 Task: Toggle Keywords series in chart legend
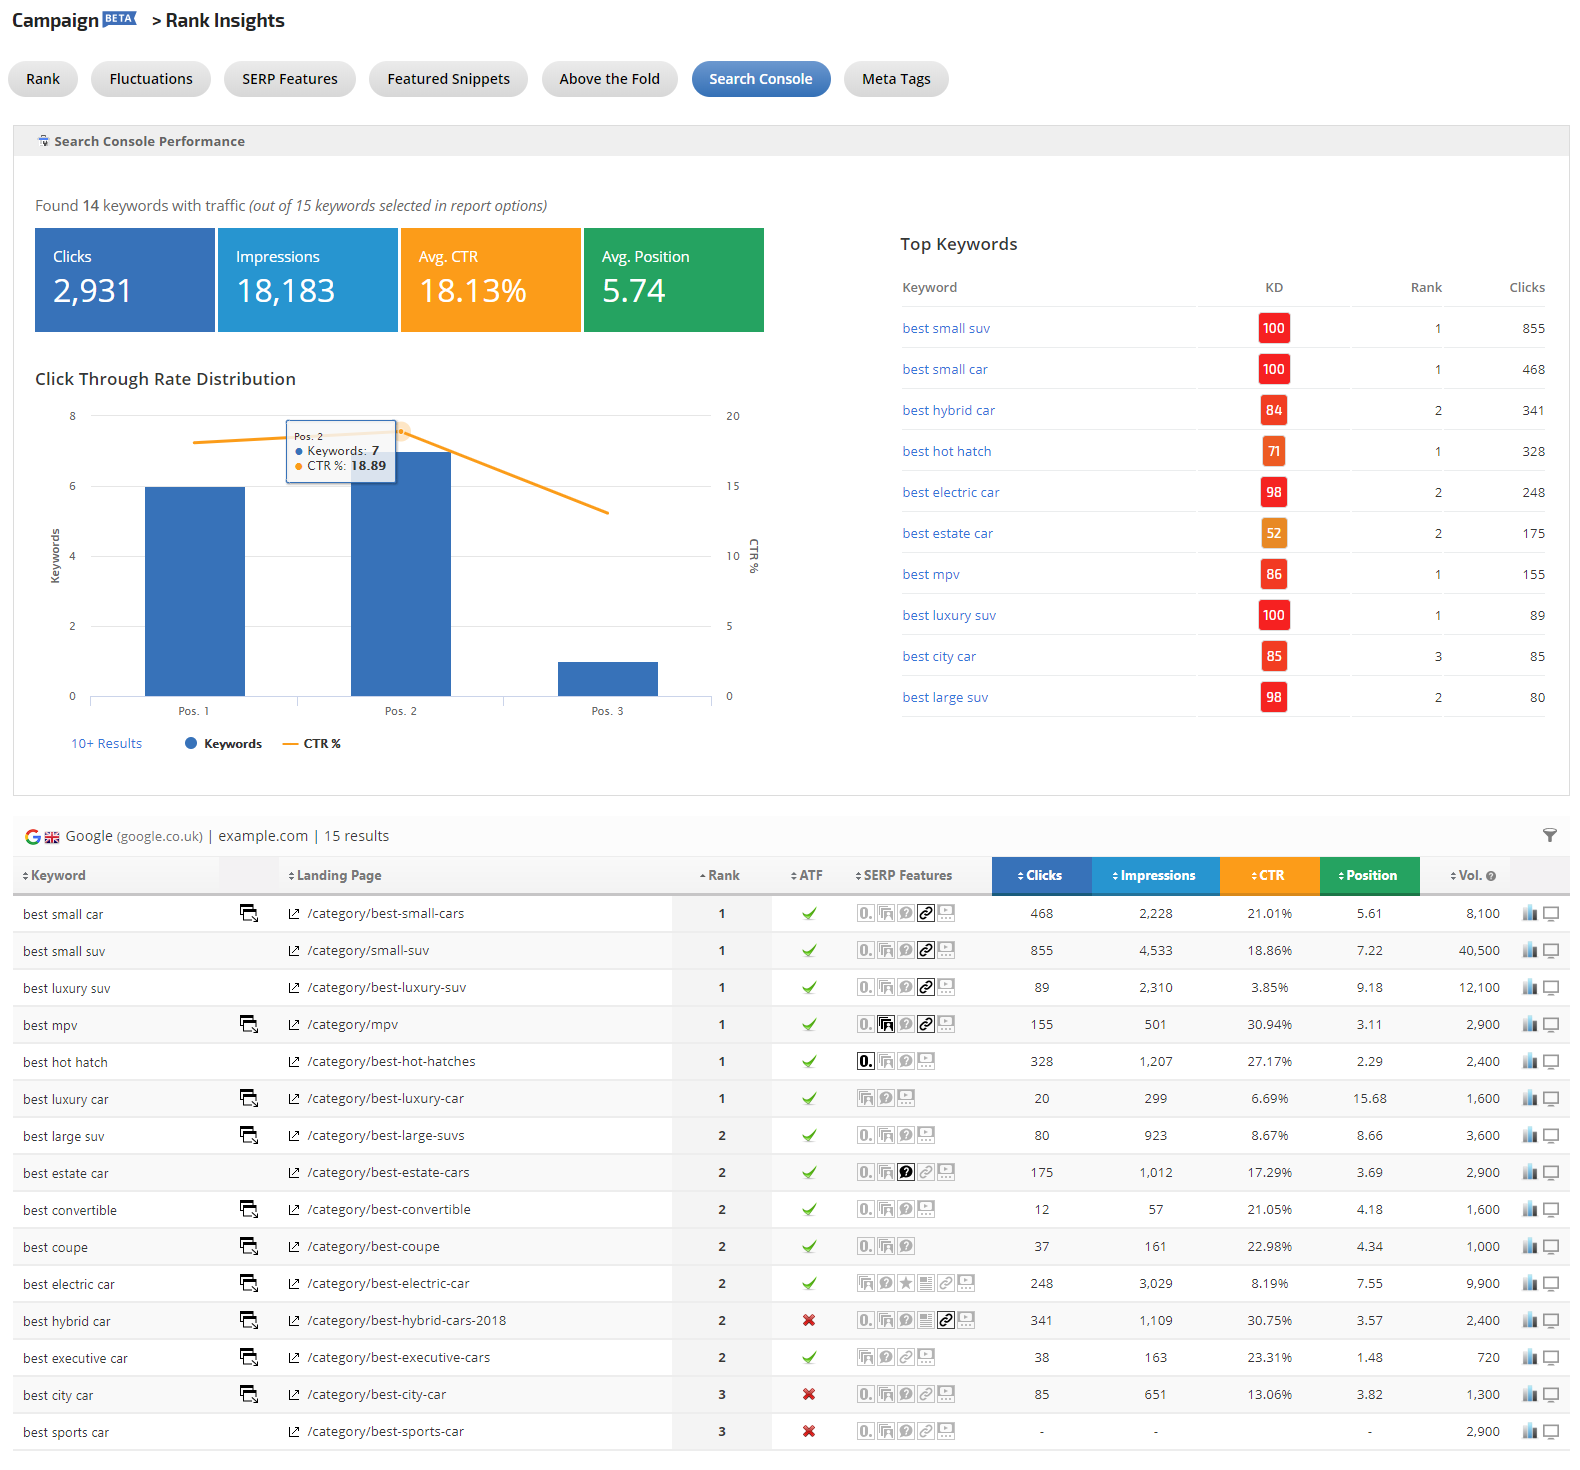point(223,744)
